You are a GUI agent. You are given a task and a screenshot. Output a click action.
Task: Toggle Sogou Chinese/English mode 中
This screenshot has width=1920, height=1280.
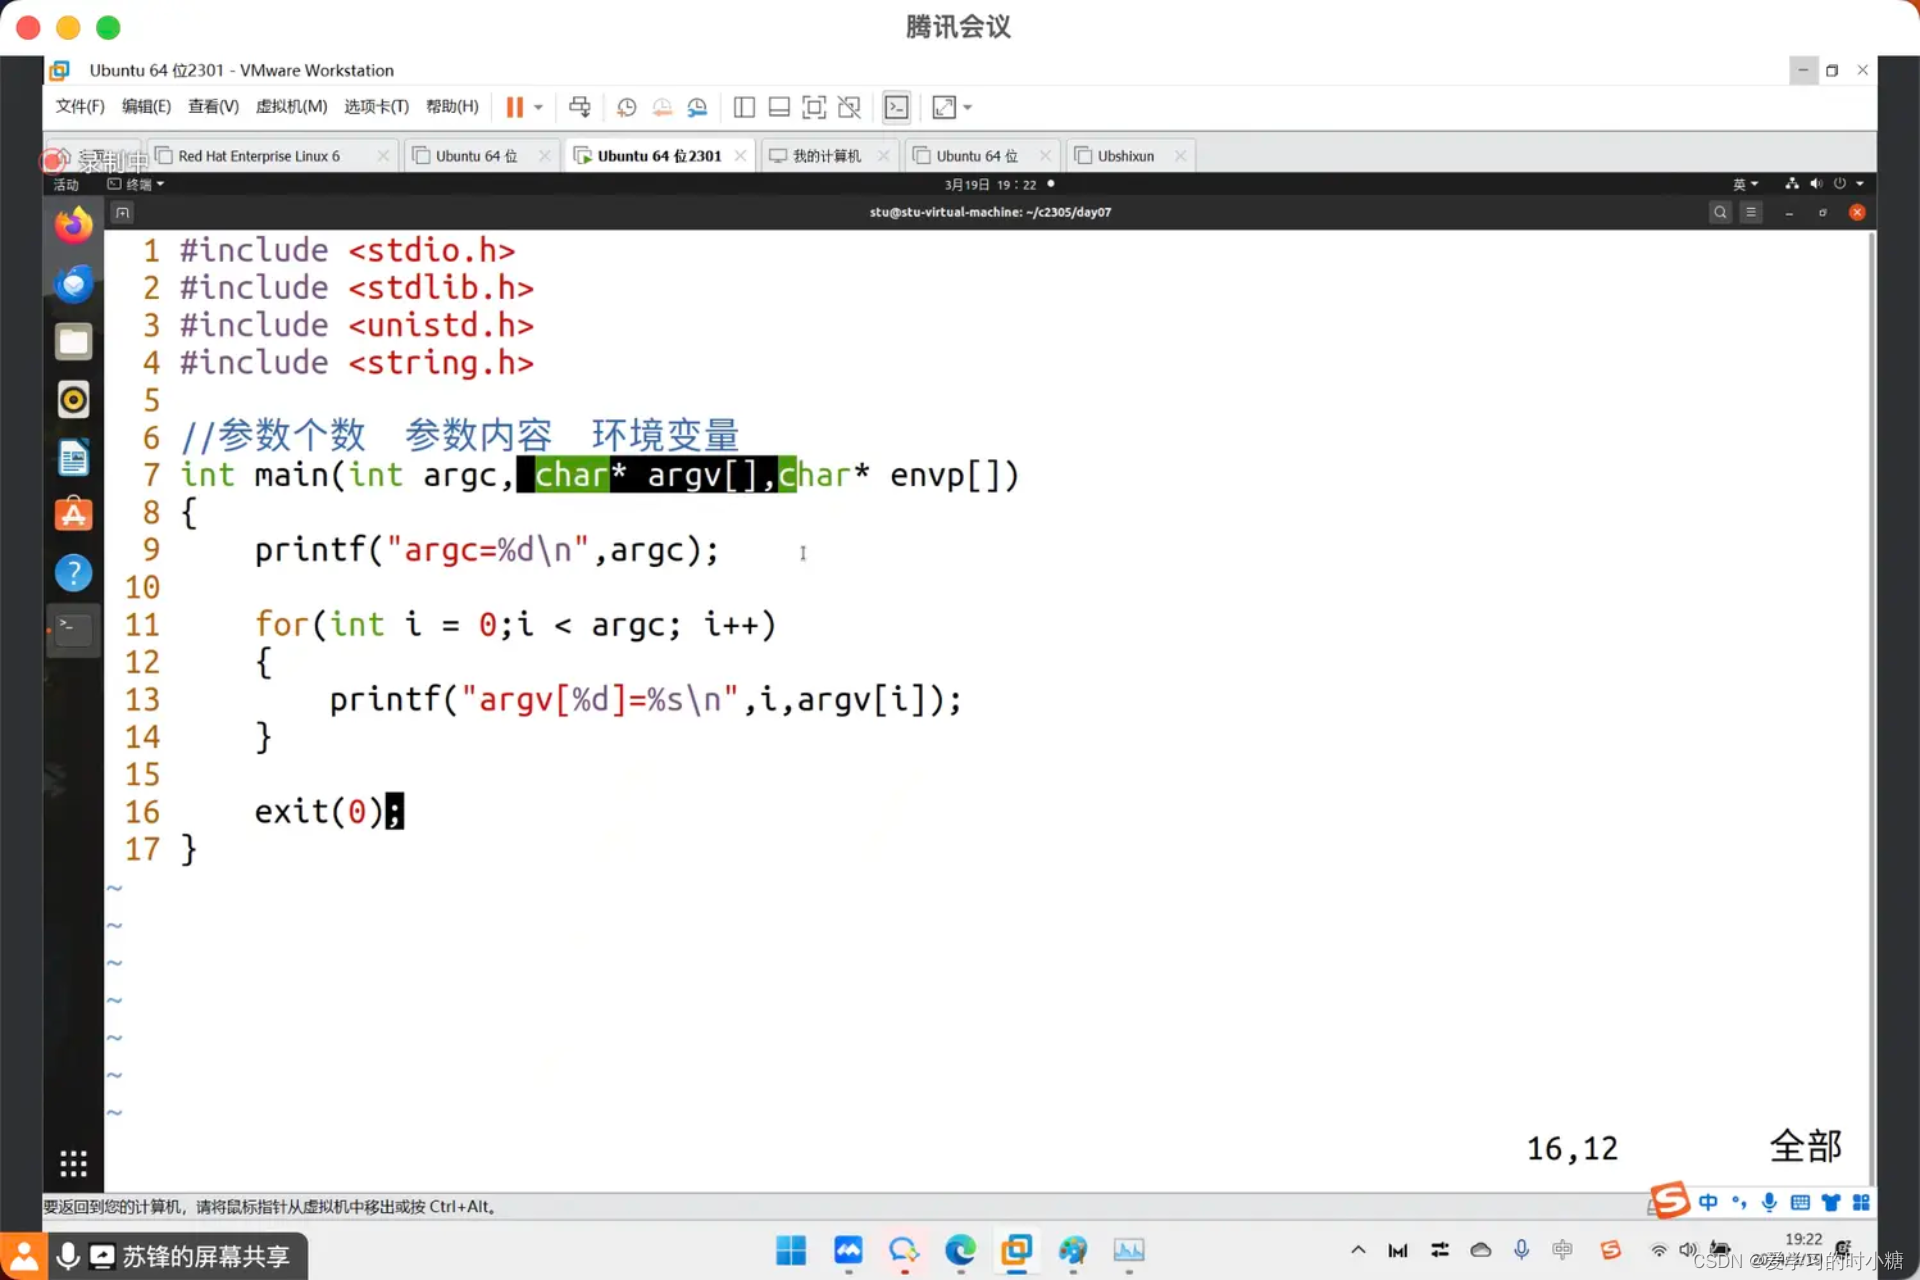[1708, 1202]
